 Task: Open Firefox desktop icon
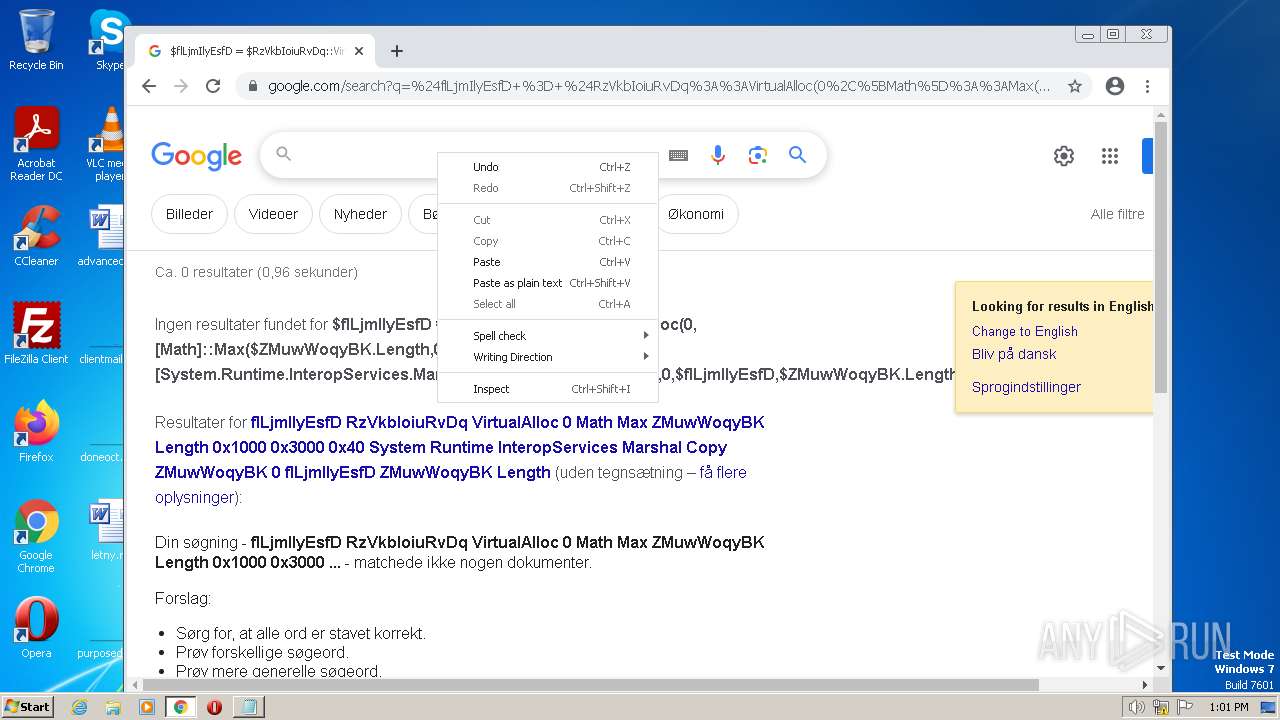[x=36, y=432]
